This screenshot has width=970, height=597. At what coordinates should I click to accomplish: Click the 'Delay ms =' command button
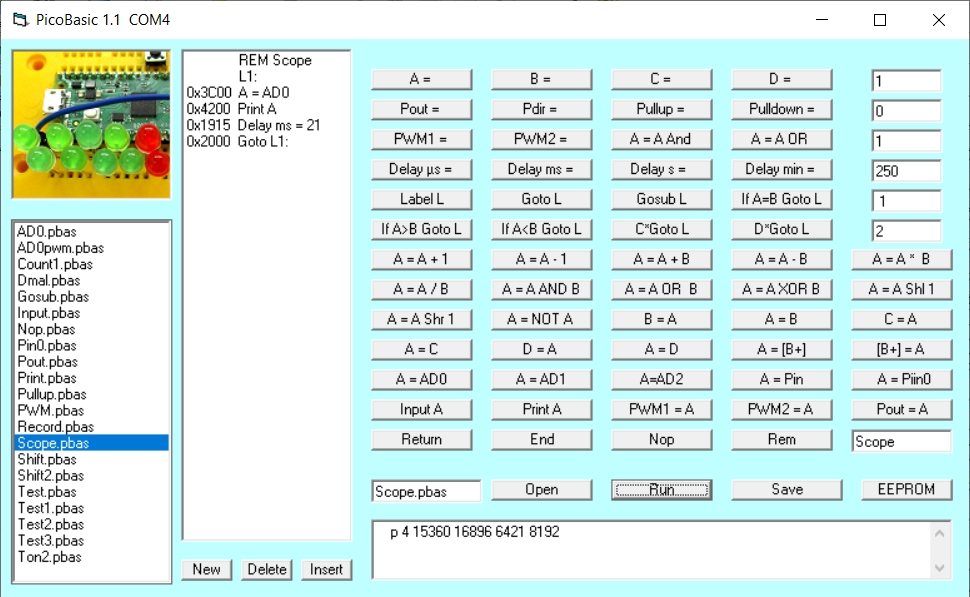541,169
